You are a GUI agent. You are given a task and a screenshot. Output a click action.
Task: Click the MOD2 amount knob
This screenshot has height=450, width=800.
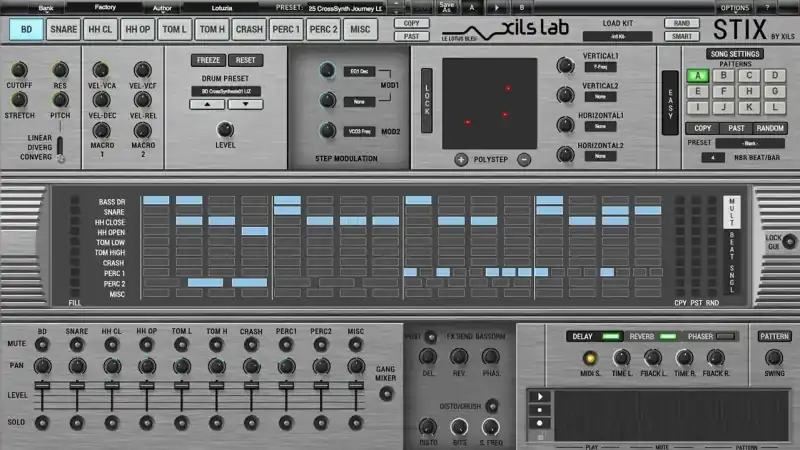(x=328, y=131)
